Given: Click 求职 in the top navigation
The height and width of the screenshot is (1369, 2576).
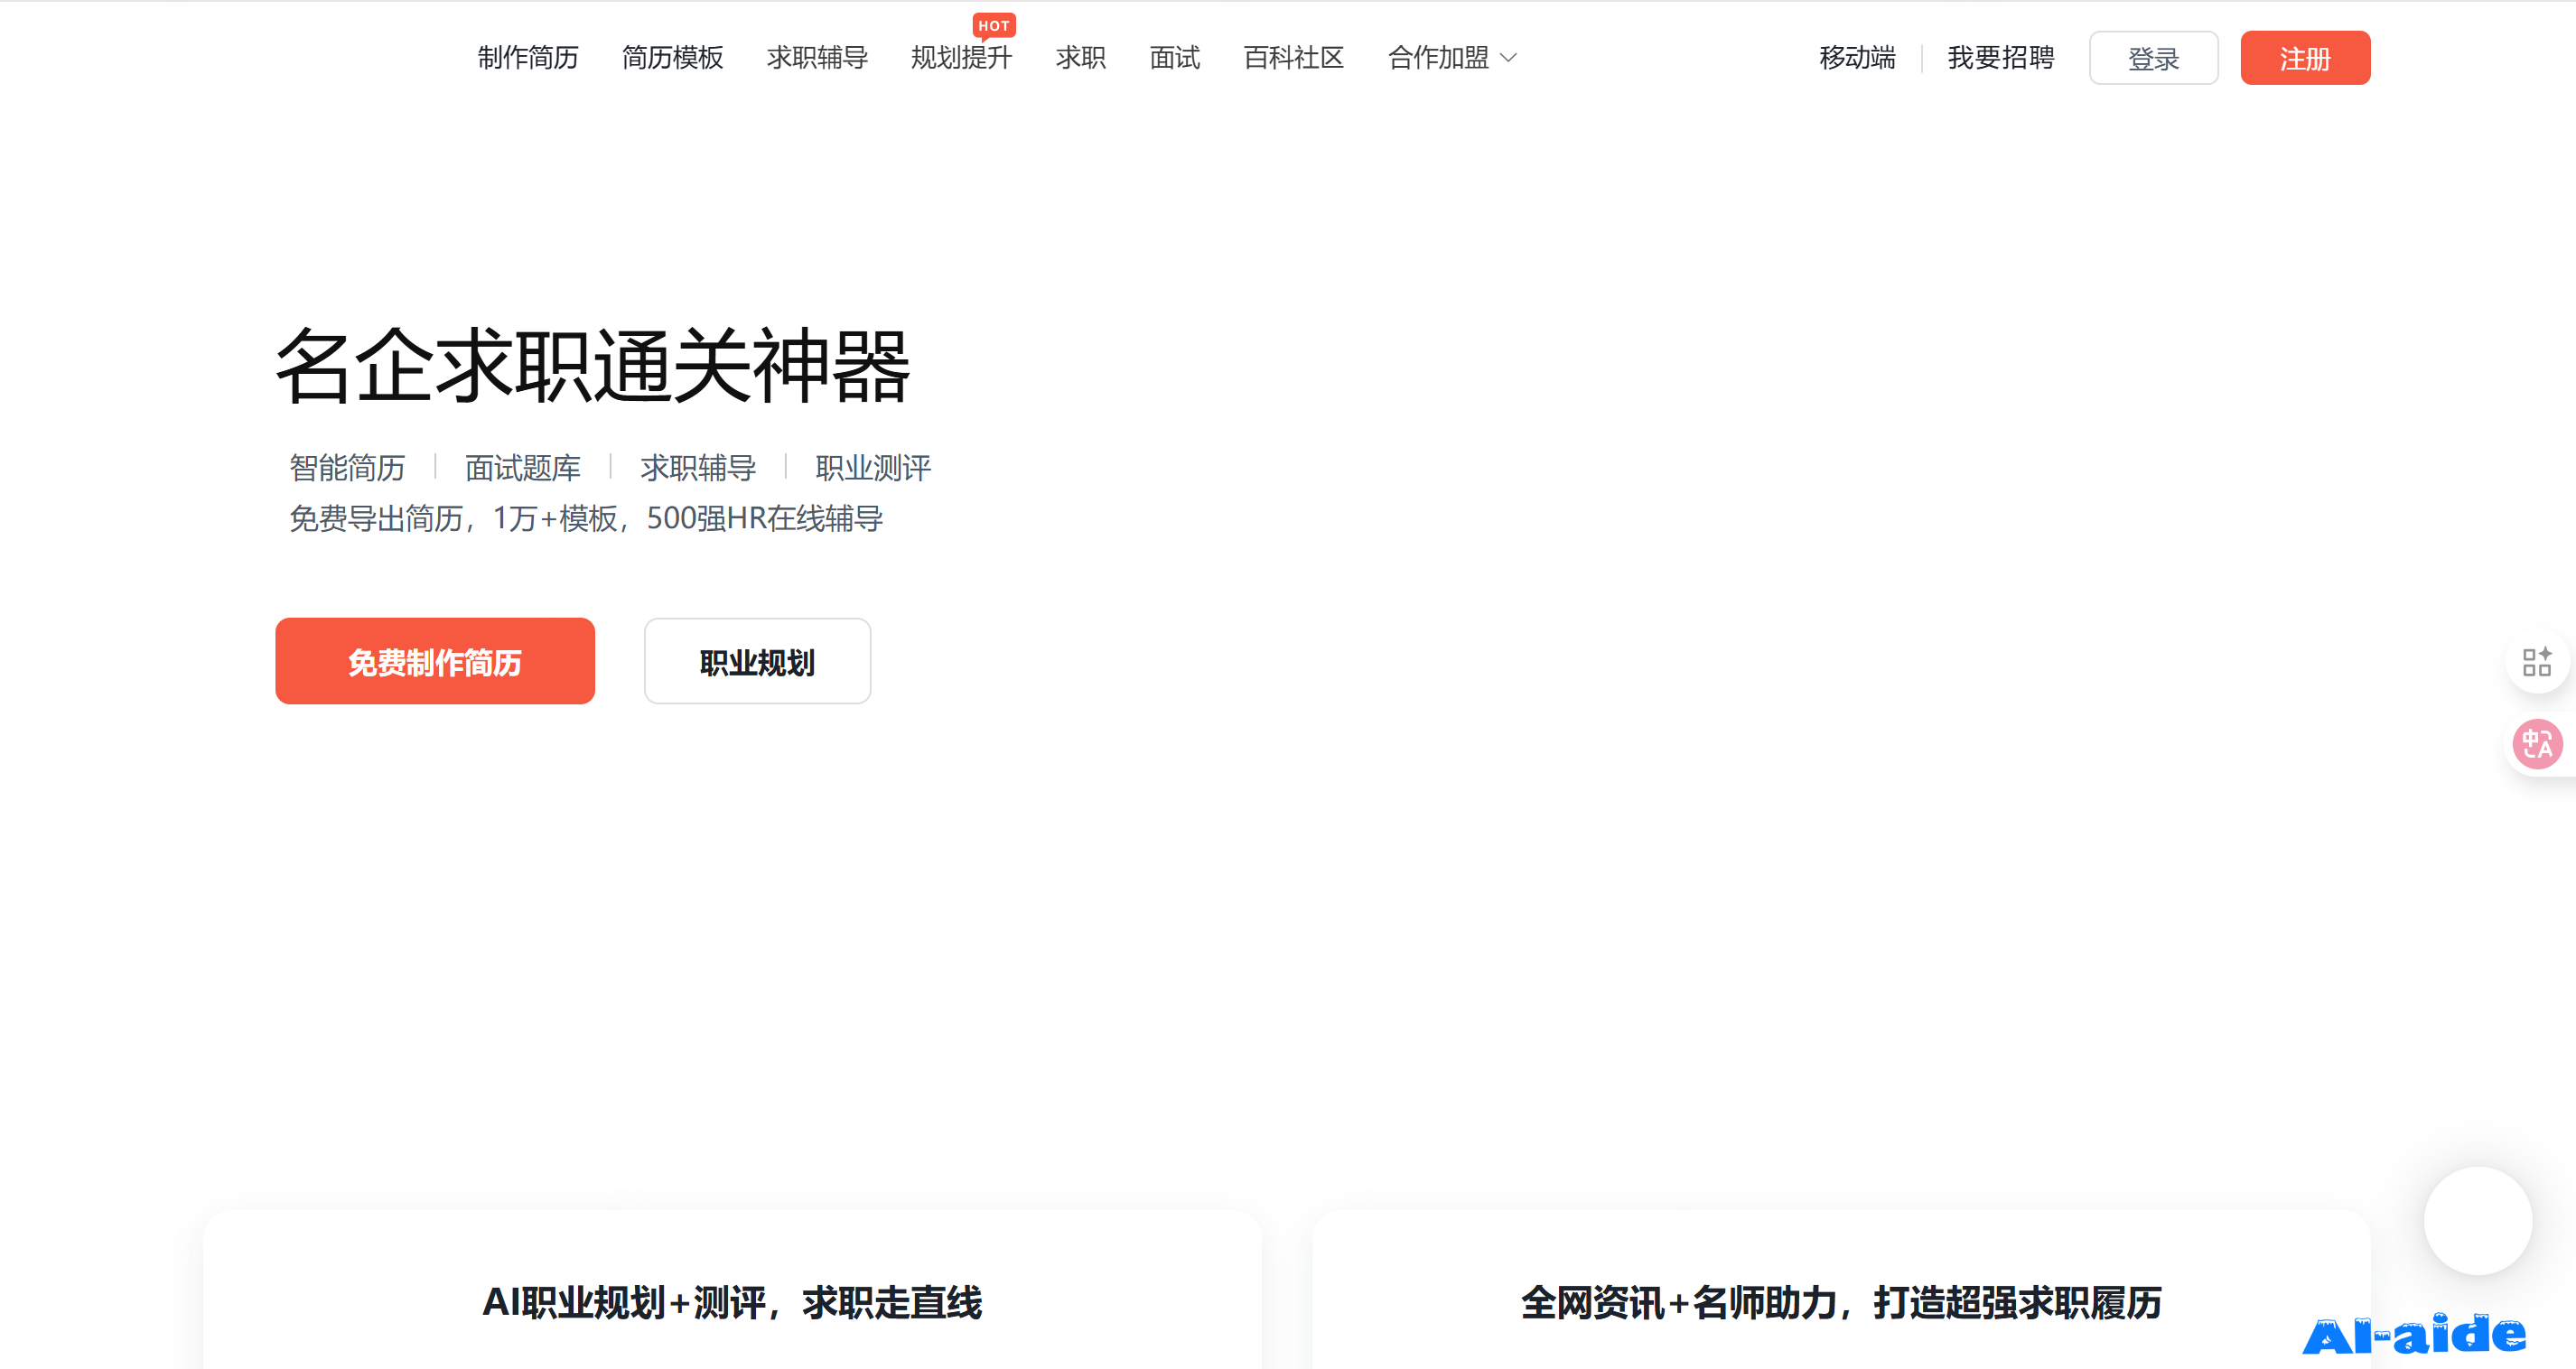Looking at the screenshot, I should click(x=1080, y=58).
